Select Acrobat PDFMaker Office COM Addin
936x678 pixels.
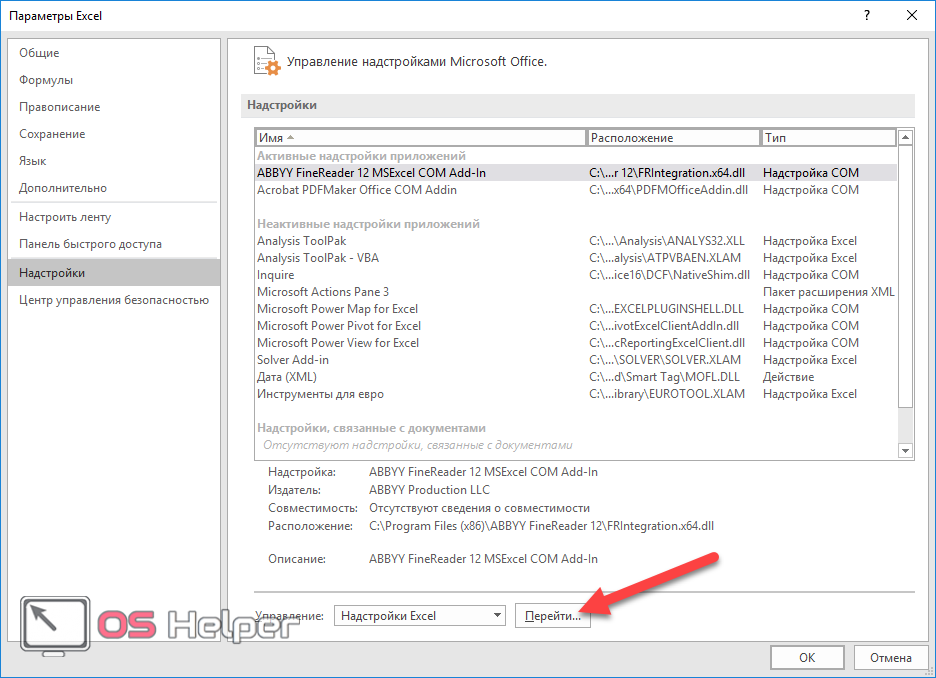pos(356,190)
